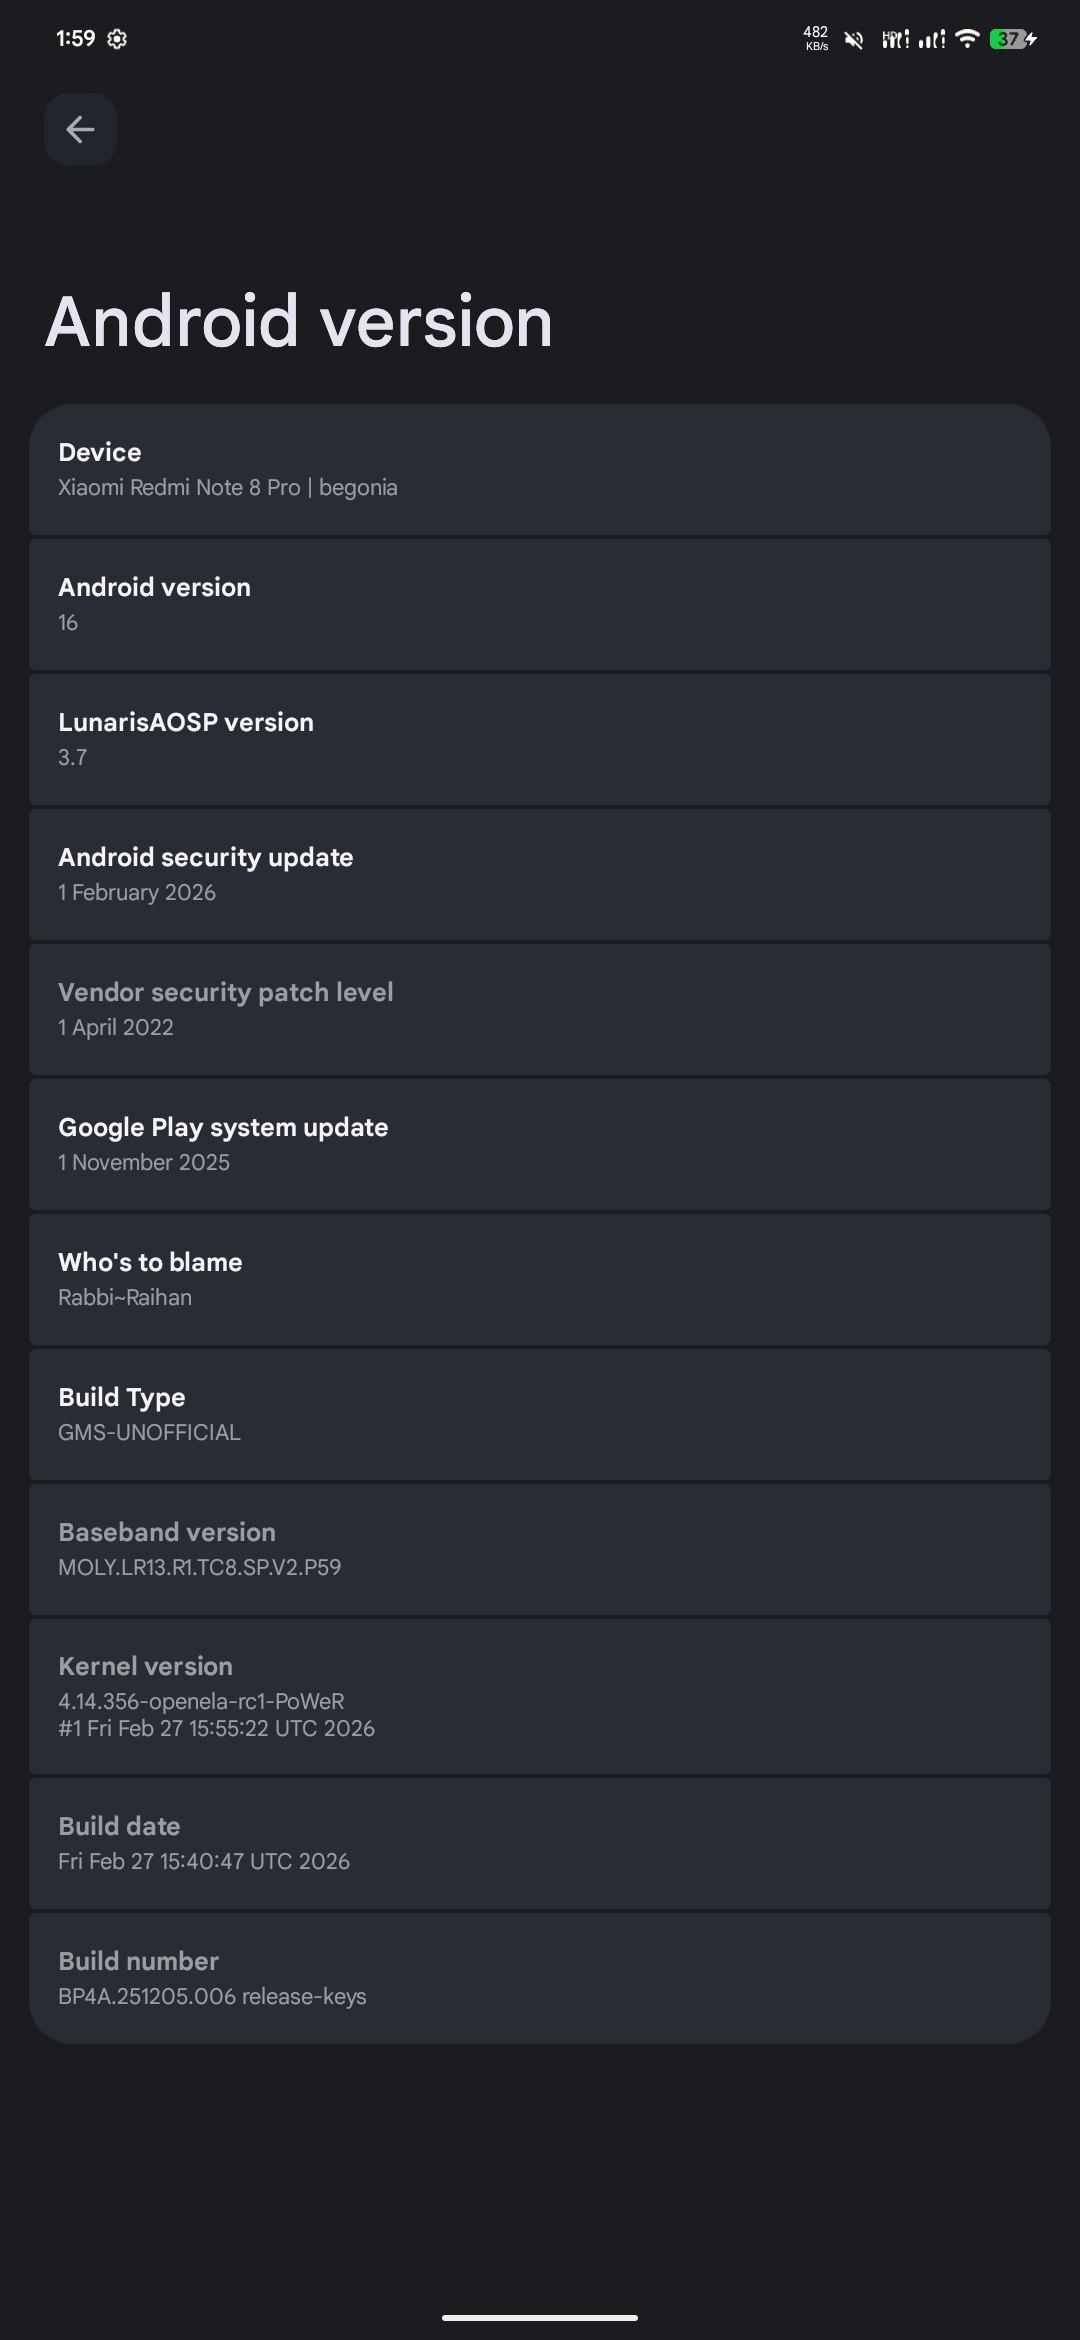Screen dimensions: 1080x2340
Task: Tap the Kernel version entry
Action: pyautogui.click(x=540, y=1697)
